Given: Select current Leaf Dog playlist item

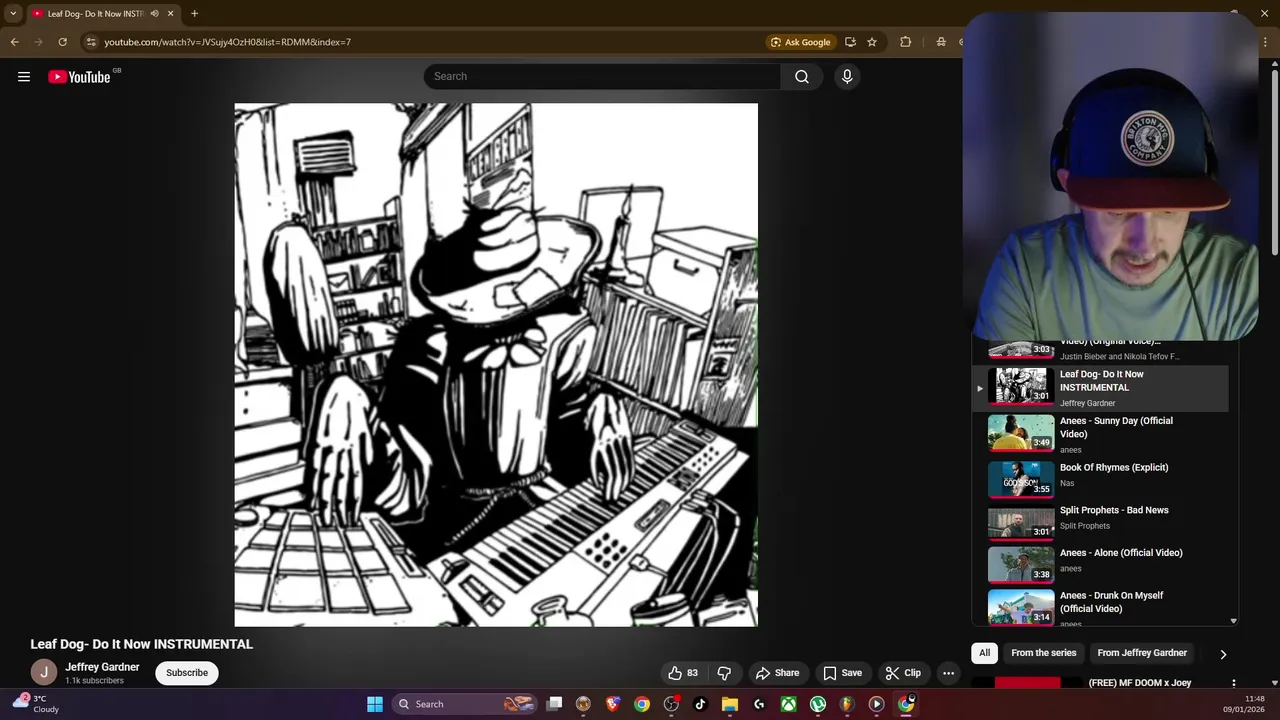Looking at the screenshot, I should pos(1100,388).
